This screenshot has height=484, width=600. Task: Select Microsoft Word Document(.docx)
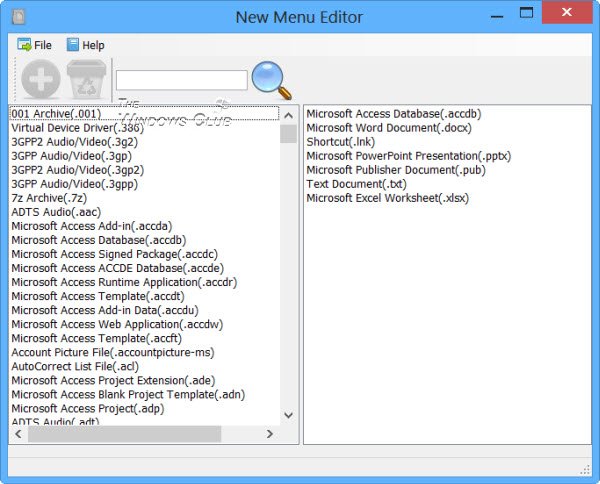pos(389,128)
